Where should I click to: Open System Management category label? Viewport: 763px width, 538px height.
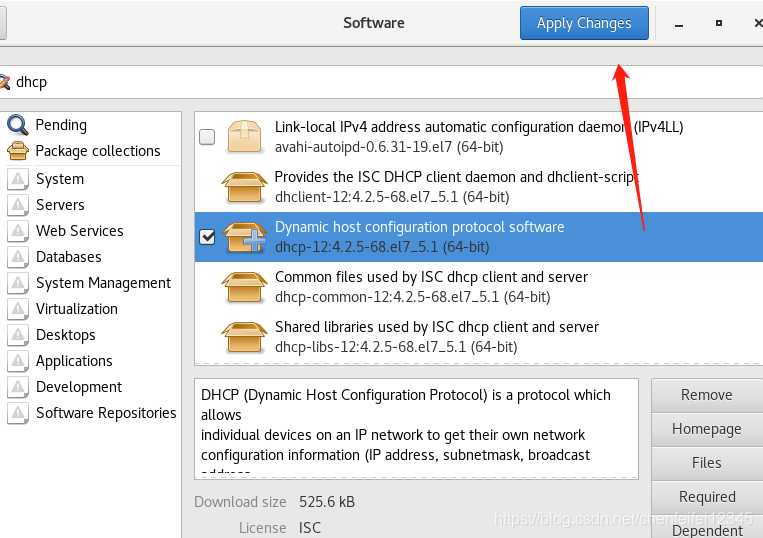(x=104, y=283)
